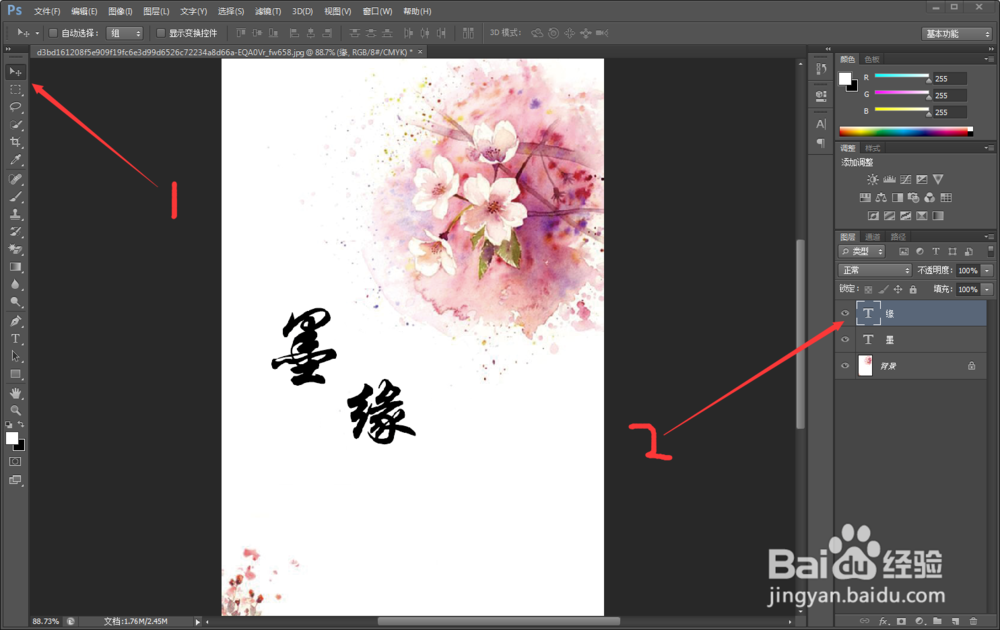Toggle lock position icon
1000x630 pixels.
pyautogui.click(x=898, y=289)
